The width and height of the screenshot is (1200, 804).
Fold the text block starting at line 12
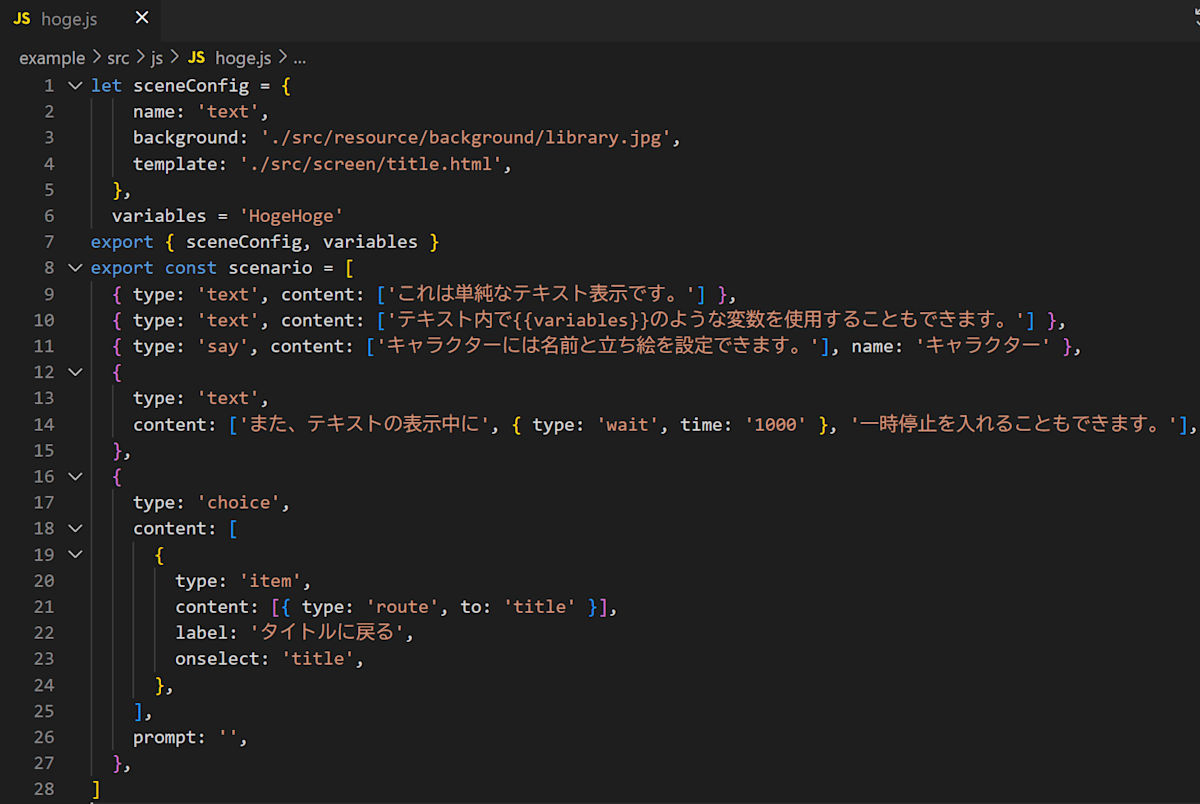pos(75,371)
